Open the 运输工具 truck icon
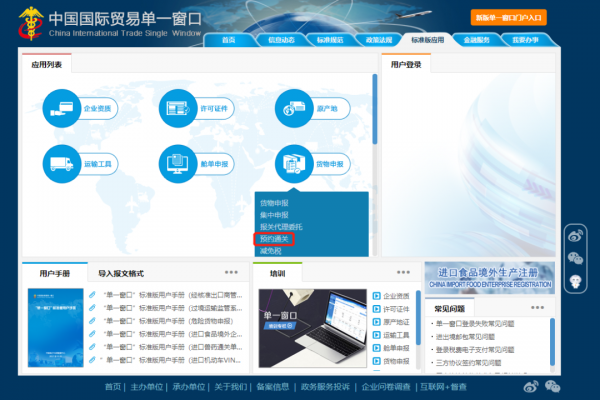Image resolution: width=600 pixels, height=400 pixels. click(62, 162)
